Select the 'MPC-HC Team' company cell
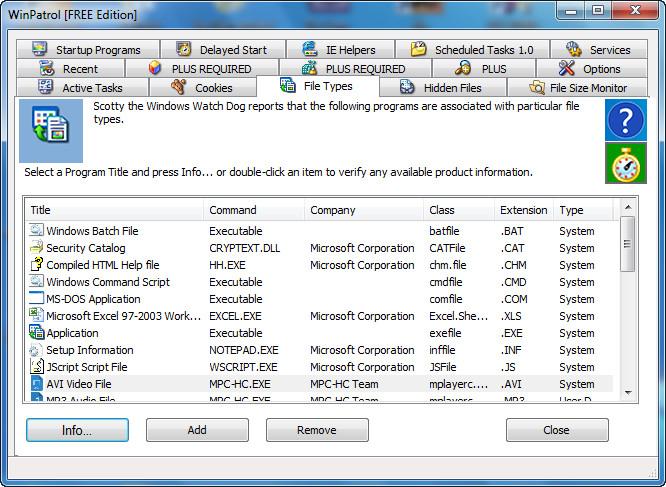Screen dimensions: 666x487 pos(344,384)
